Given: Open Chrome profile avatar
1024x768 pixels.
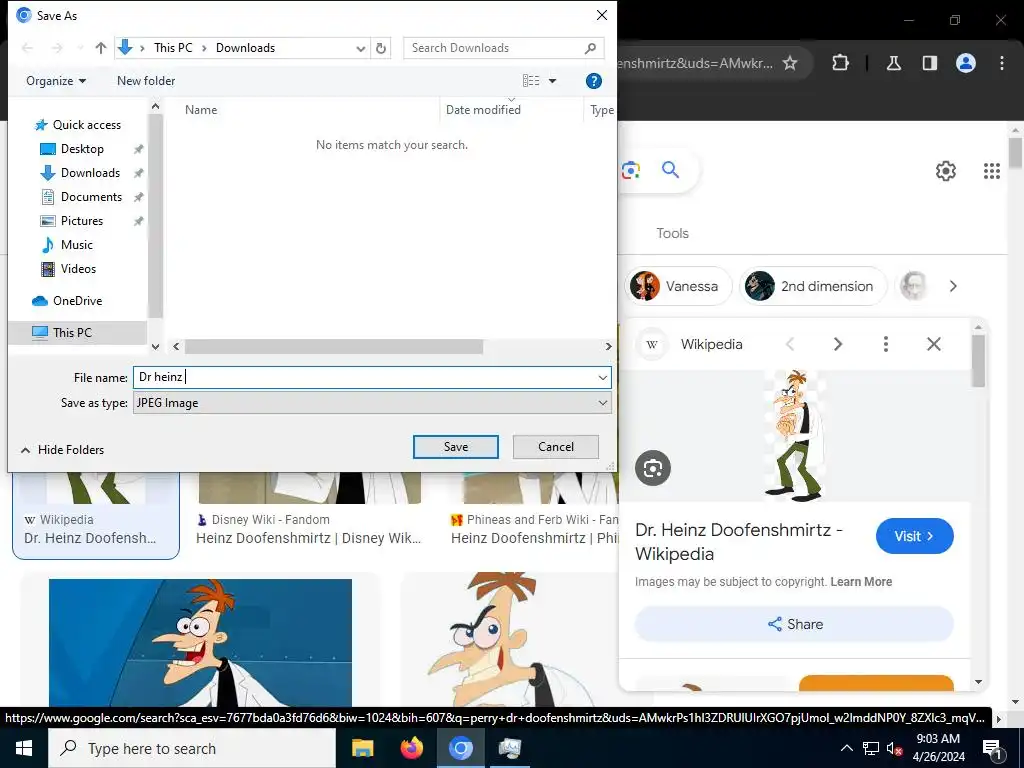Looking at the screenshot, I should [966, 63].
